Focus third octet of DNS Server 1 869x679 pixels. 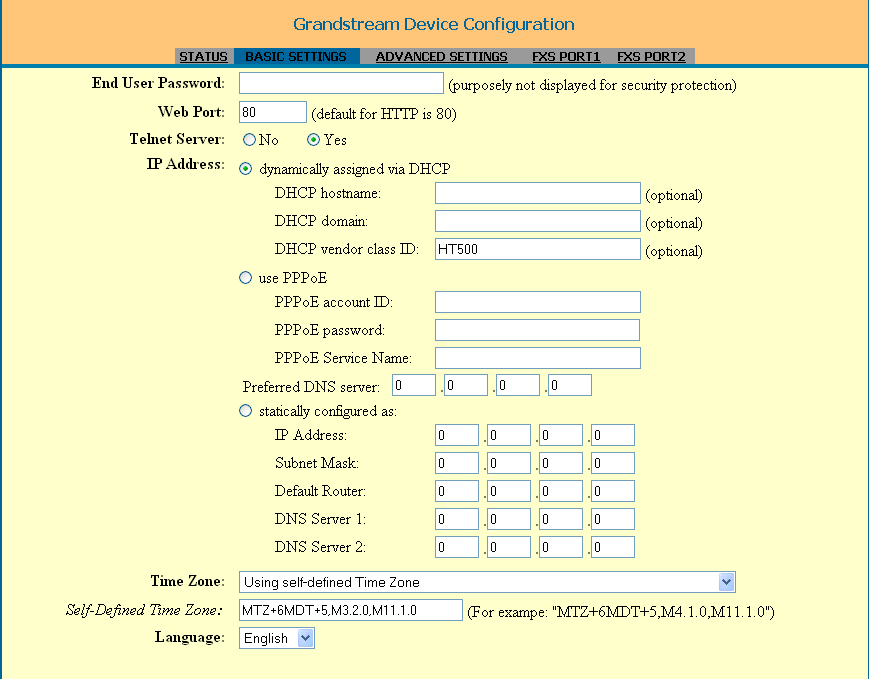[561, 519]
